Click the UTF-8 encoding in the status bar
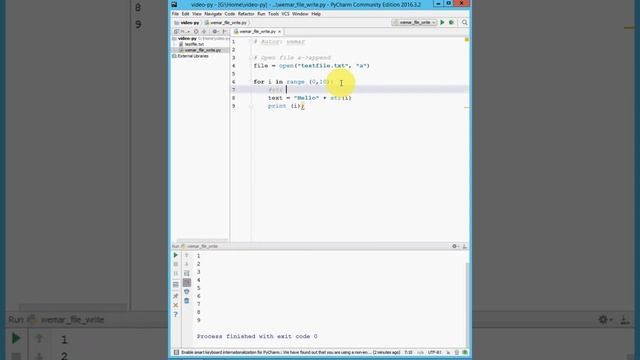This screenshot has width=640, height=360. [x=434, y=352]
